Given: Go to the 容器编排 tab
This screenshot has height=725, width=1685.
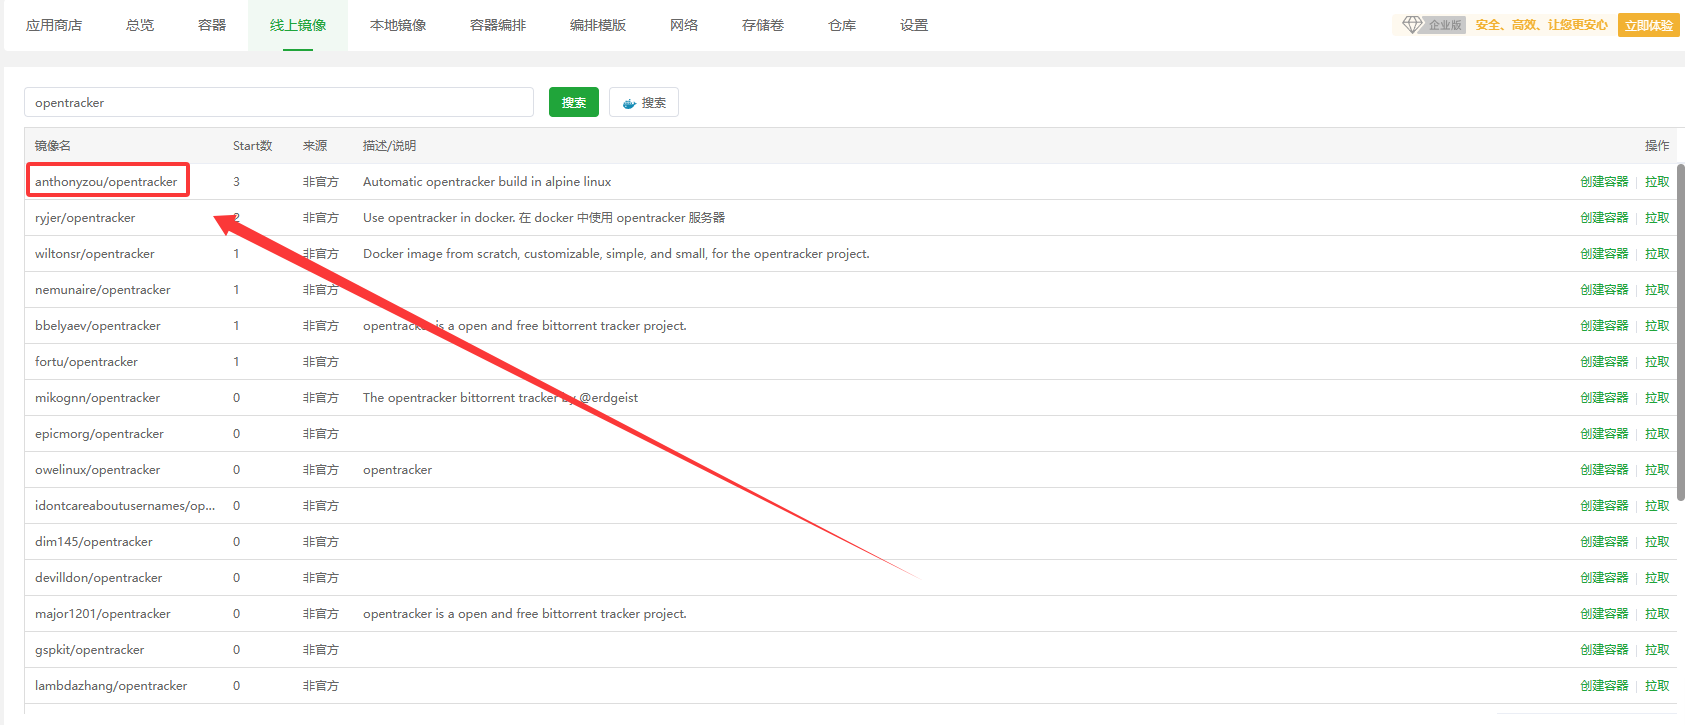Looking at the screenshot, I should coord(498,25).
